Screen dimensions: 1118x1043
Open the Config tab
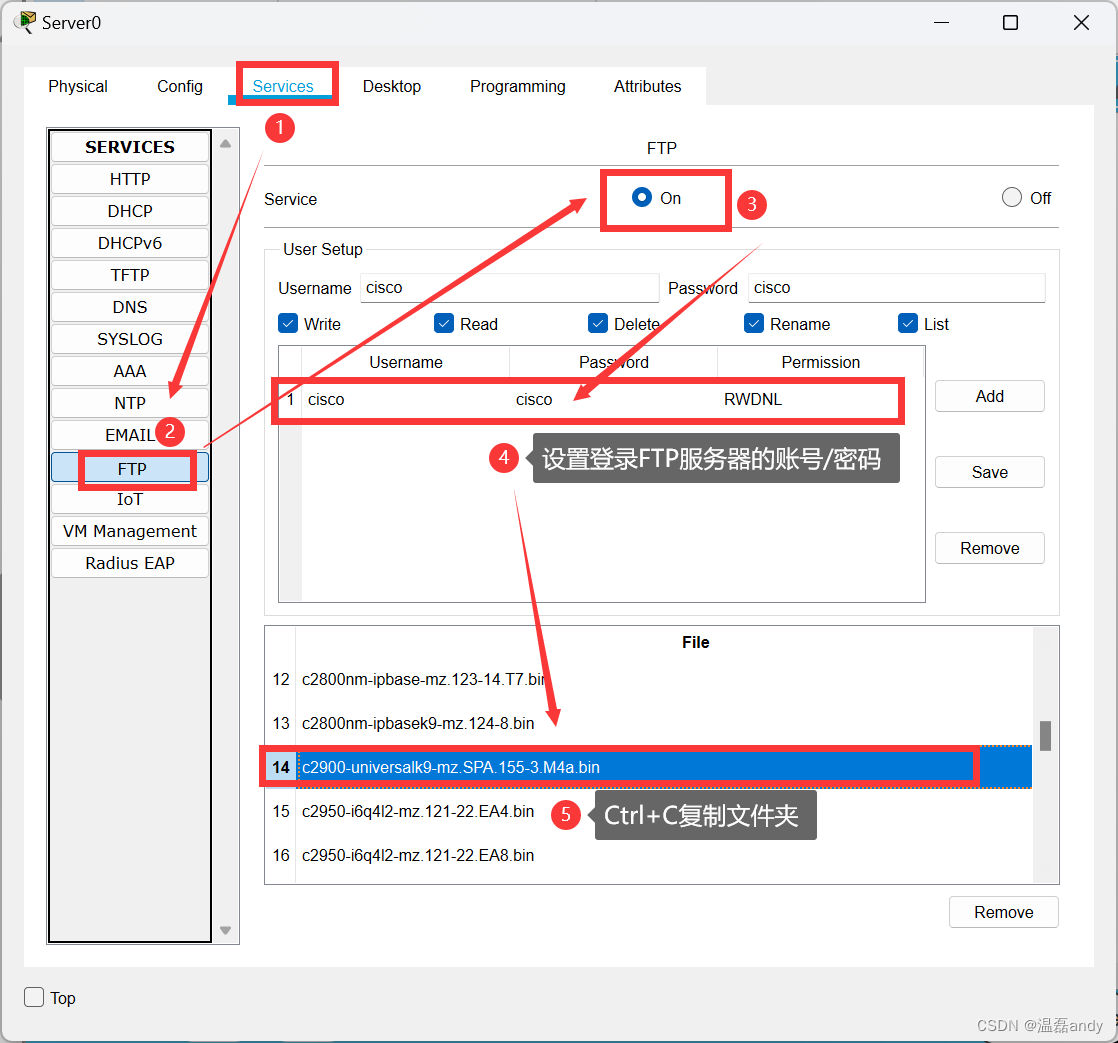point(180,86)
